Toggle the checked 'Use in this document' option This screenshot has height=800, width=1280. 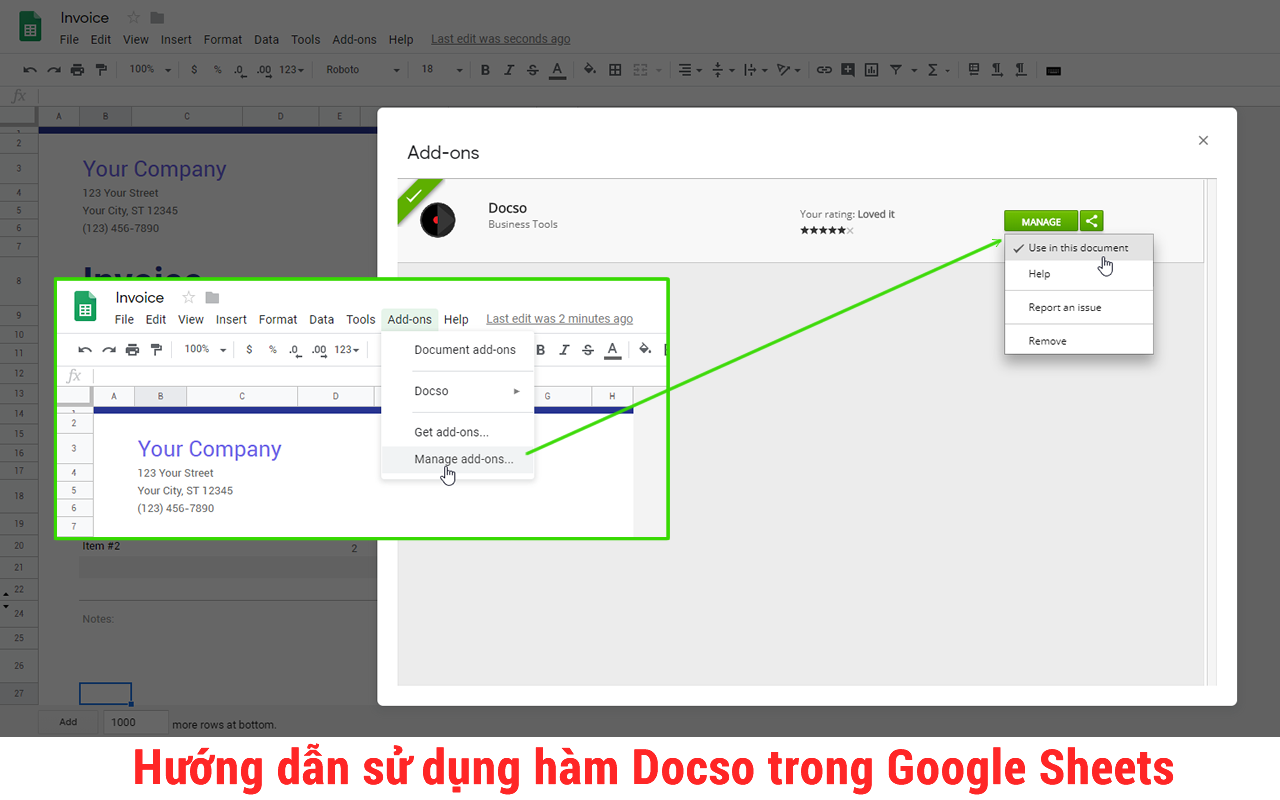[x=1079, y=248]
